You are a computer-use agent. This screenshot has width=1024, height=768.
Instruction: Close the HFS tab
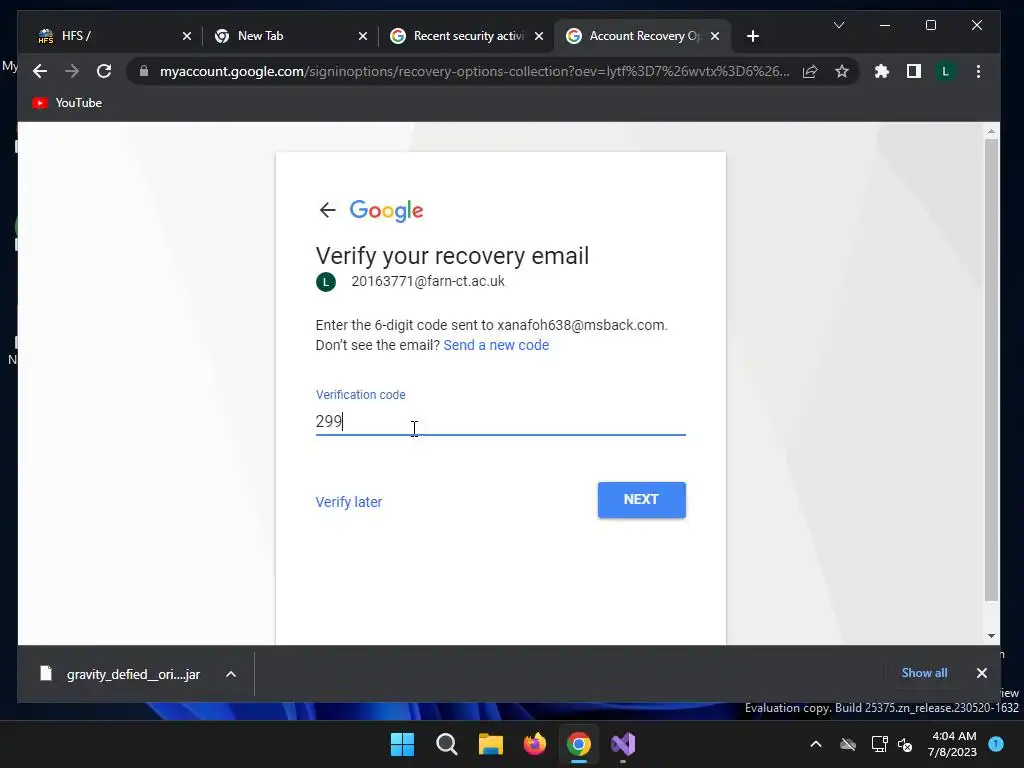point(187,36)
